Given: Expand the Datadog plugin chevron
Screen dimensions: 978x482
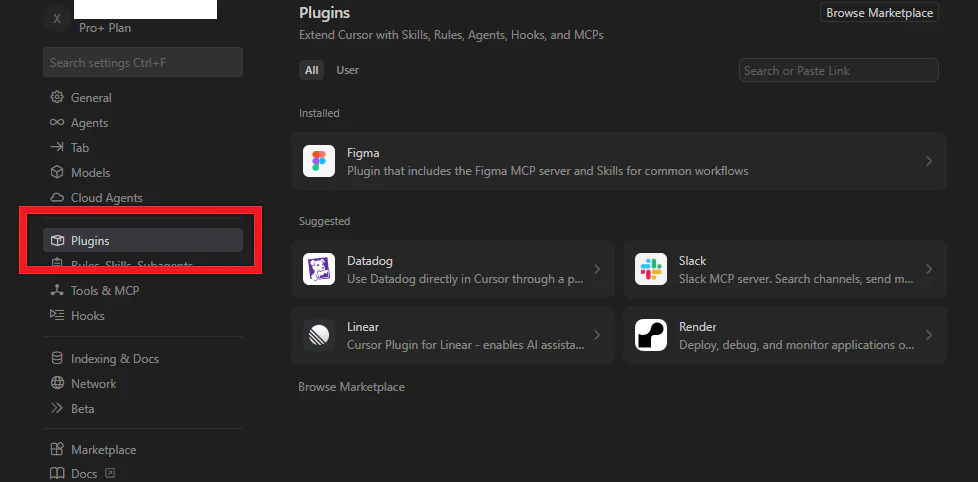Looking at the screenshot, I should 597,269.
